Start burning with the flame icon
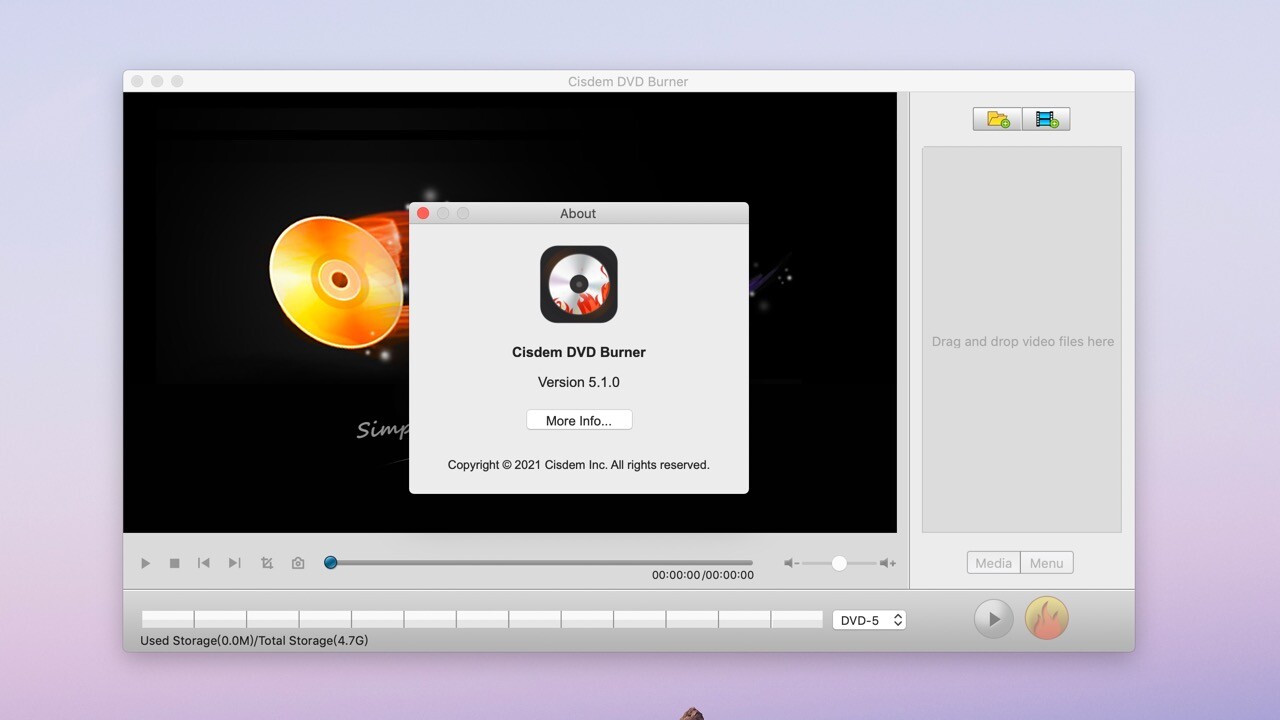The height and width of the screenshot is (720, 1280). [1046, 618]
